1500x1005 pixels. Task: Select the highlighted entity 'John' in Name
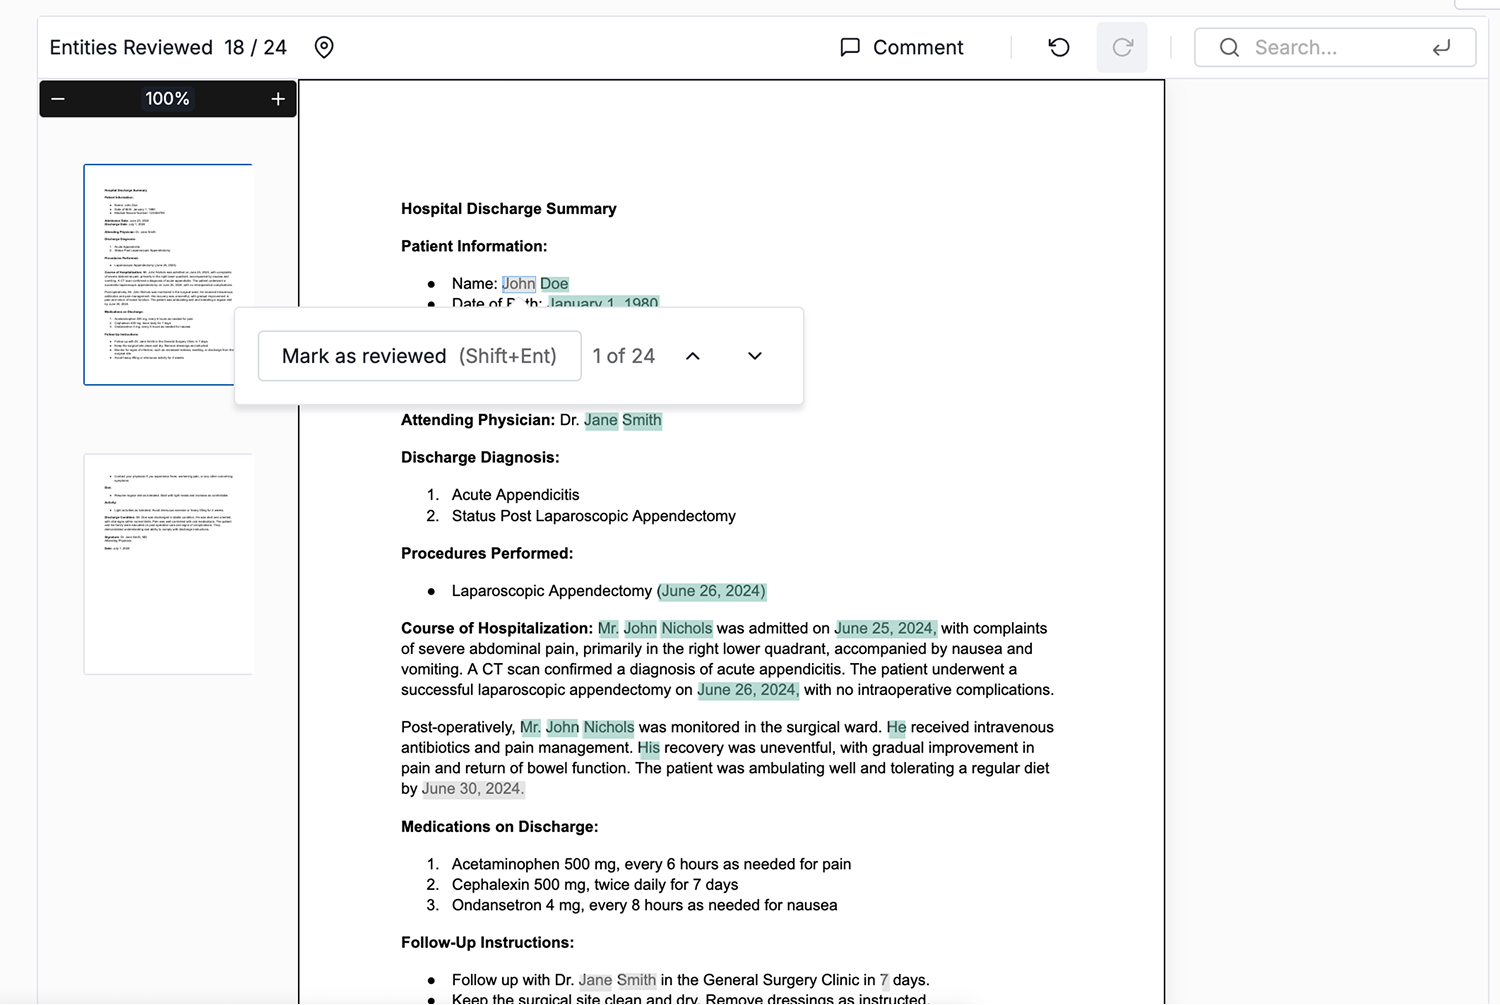point(519,284)
